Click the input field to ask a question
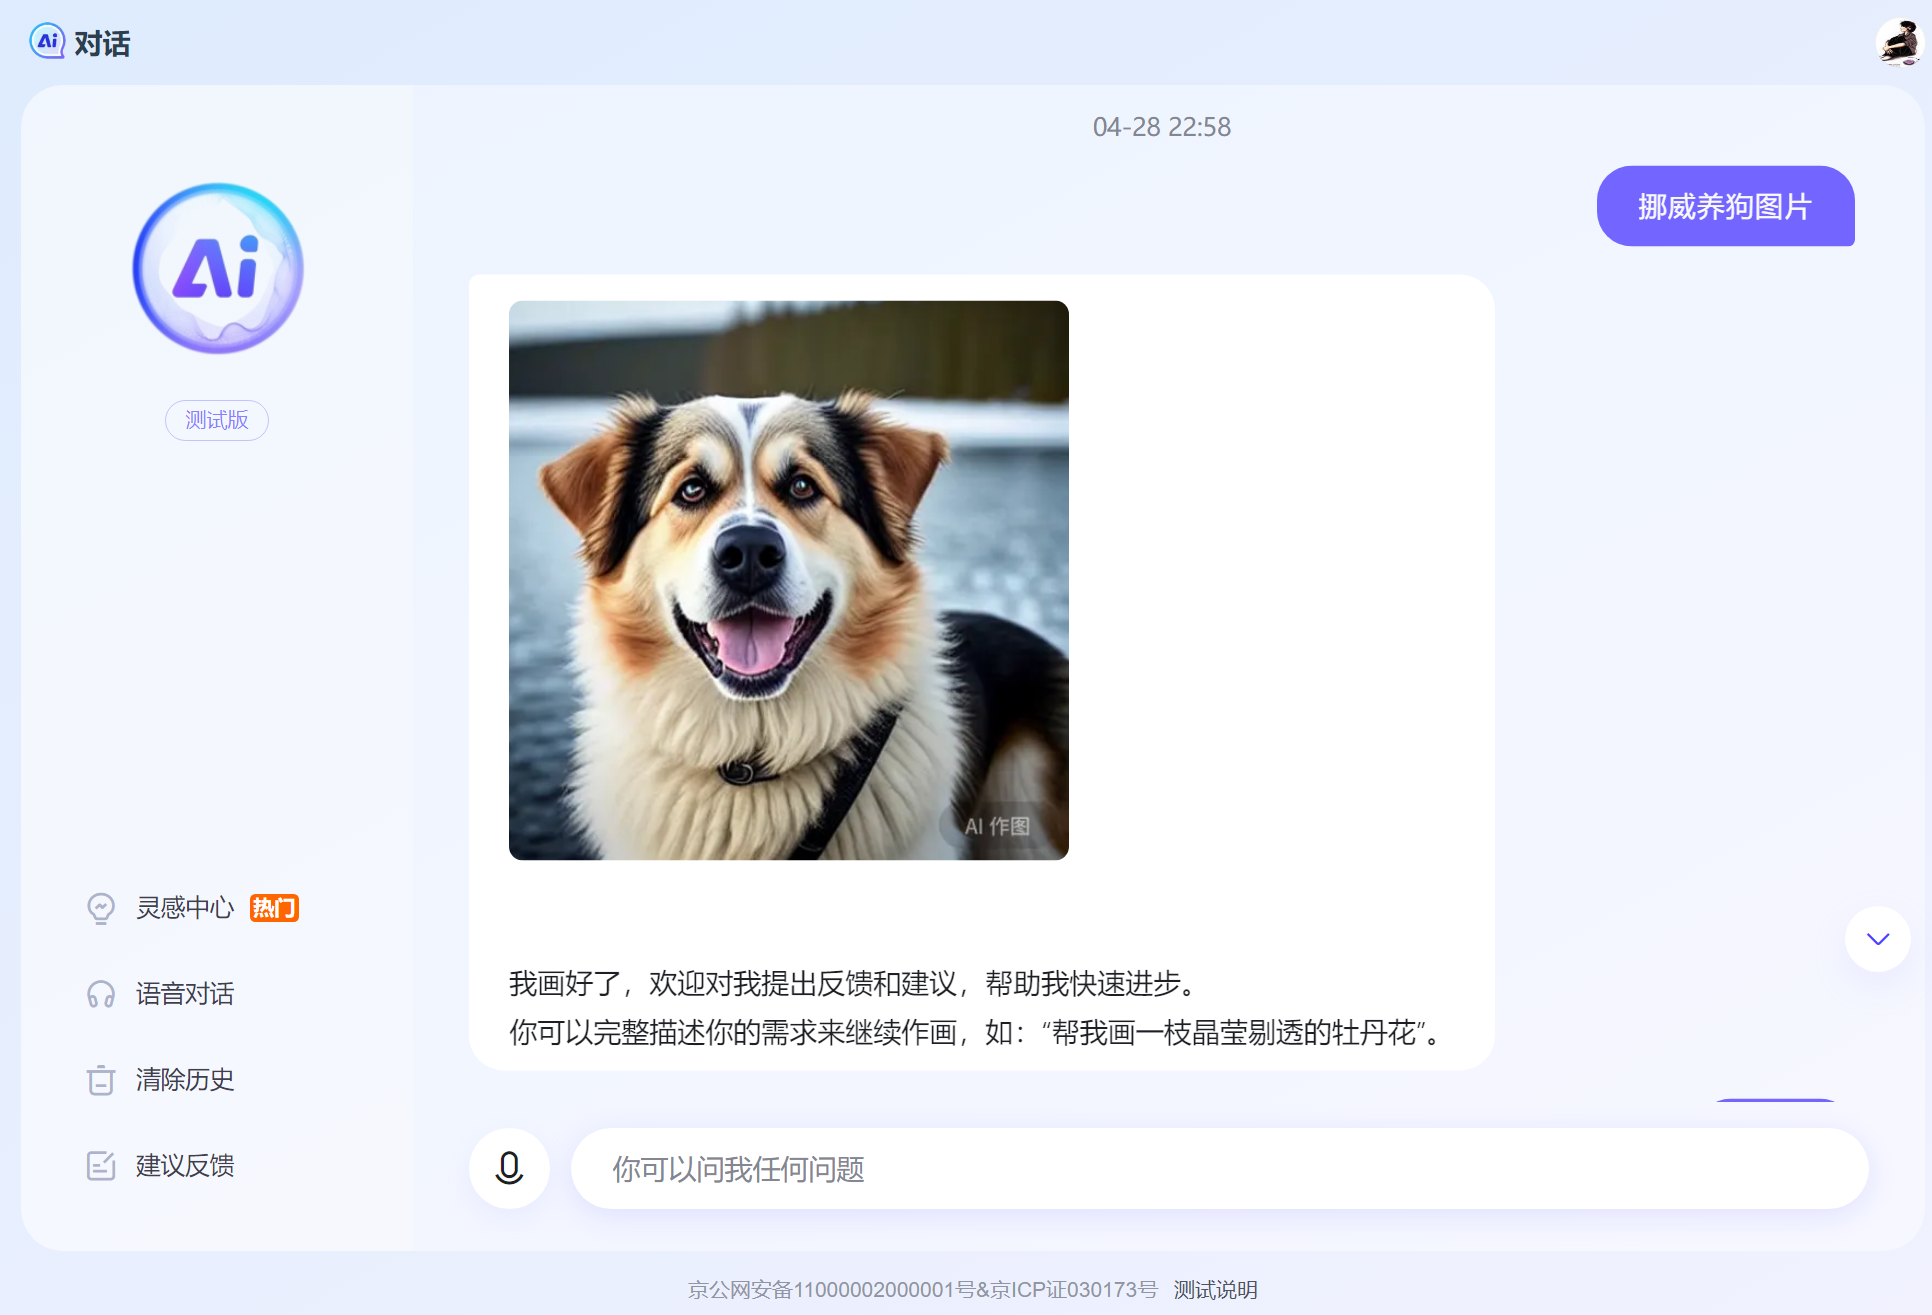This screenshot has height=1315, width=1932. [x=1100, y=1168]
